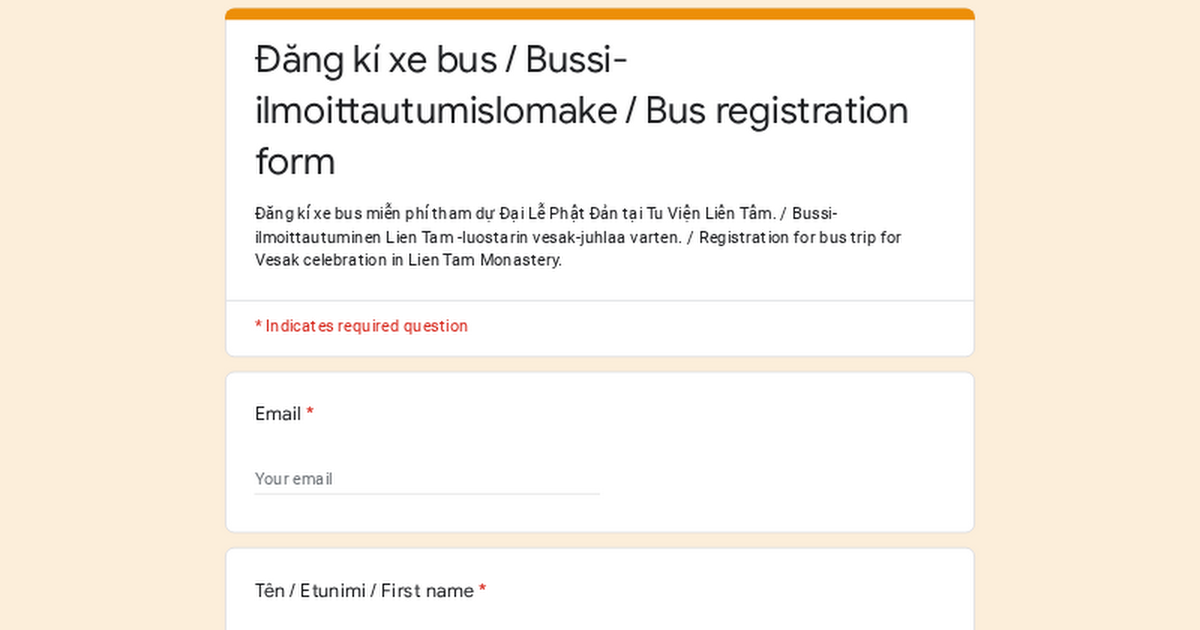Click the '* Indicates required question' notice
The height and width of the screenshot is (630, 1200).
coord(361,326)
